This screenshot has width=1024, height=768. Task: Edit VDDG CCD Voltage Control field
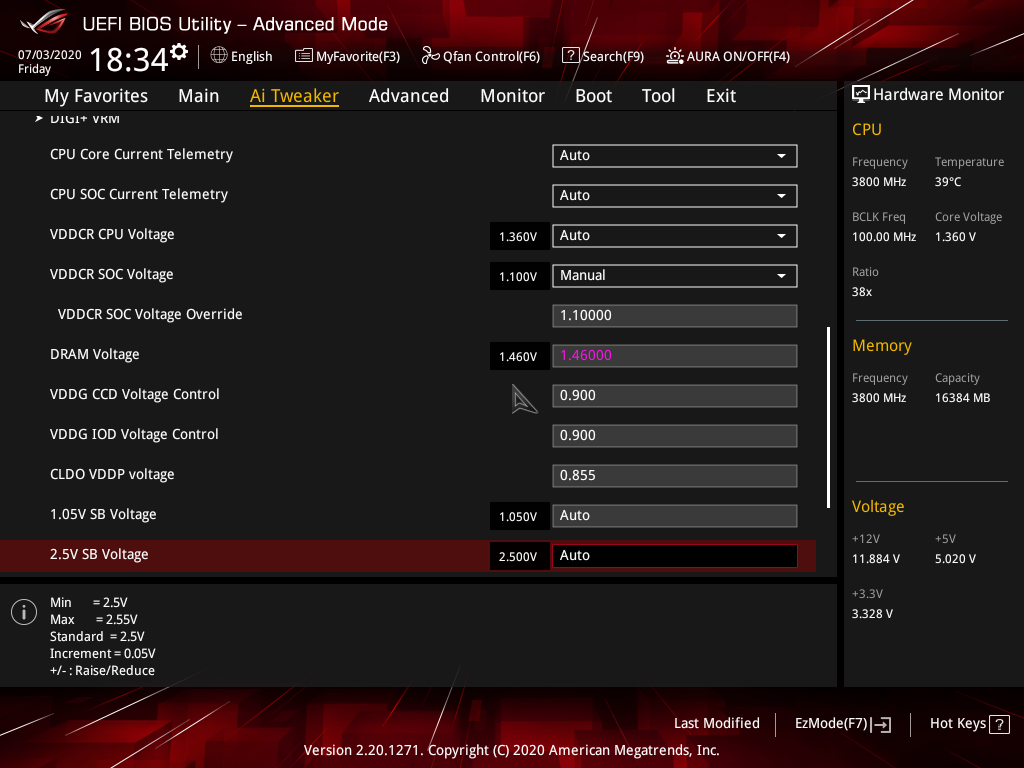[675, 395]
